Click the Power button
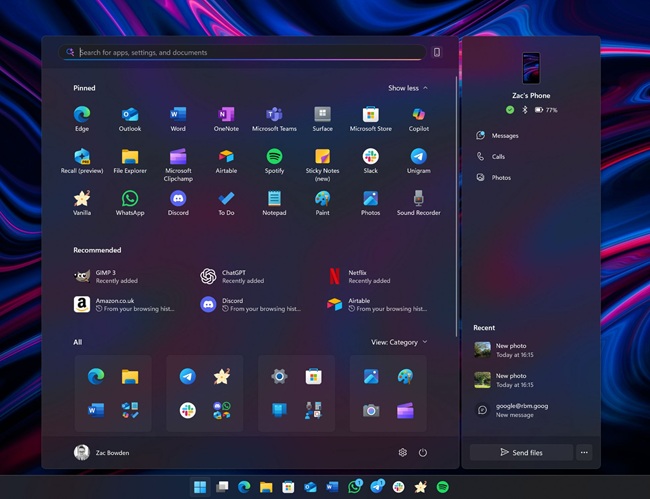 click(x=422, y=453)
